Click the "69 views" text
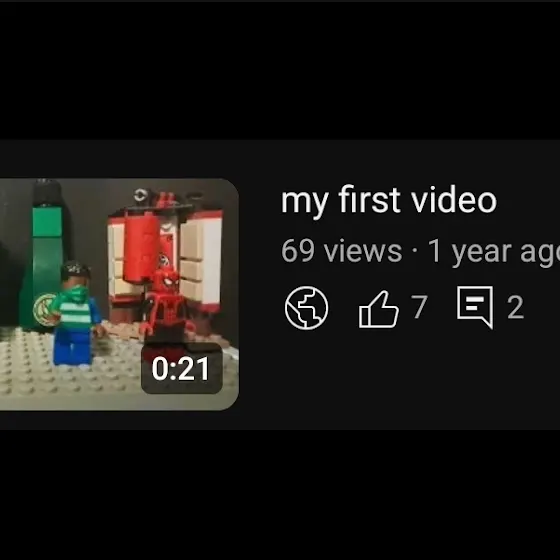 coord(341,251)
